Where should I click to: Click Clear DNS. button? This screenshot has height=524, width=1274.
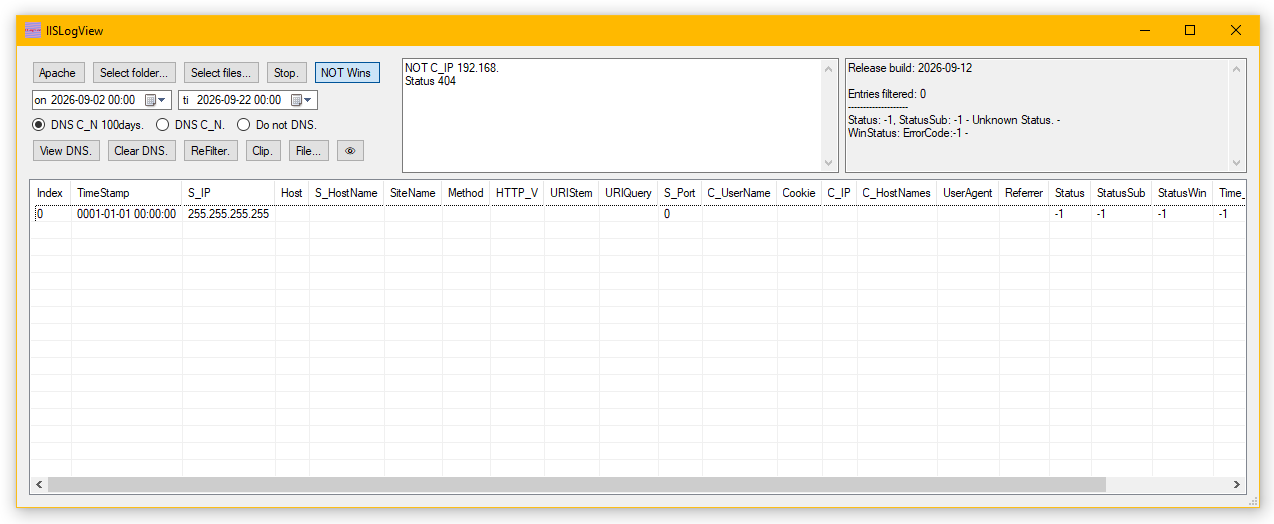click(x=142, y=151)
